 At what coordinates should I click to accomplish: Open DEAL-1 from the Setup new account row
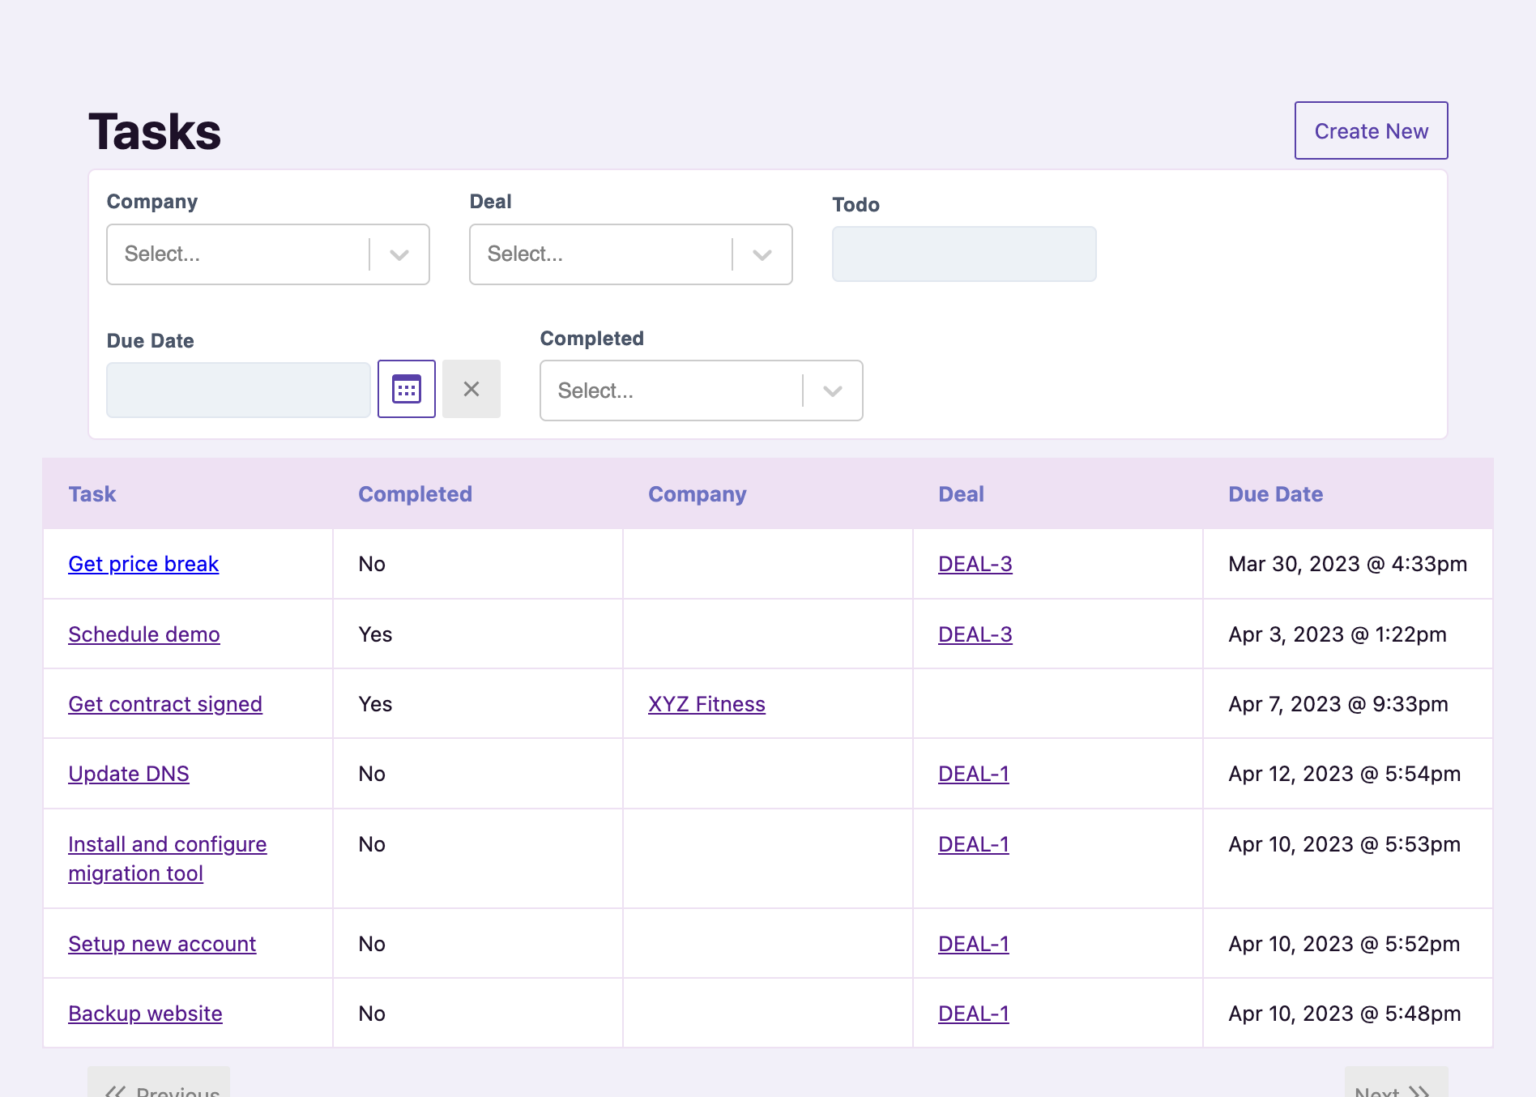pyautogui.click(x=973, y=943)
